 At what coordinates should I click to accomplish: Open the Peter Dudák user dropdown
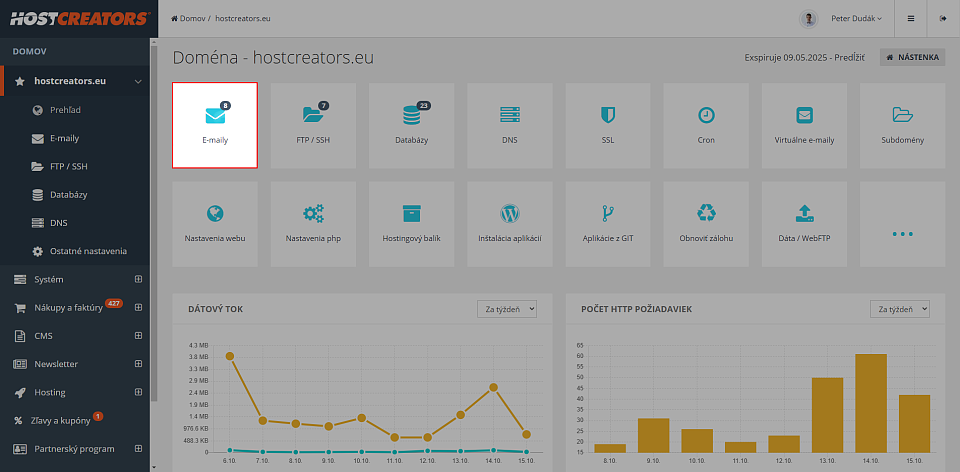click(x=856, y=18)
